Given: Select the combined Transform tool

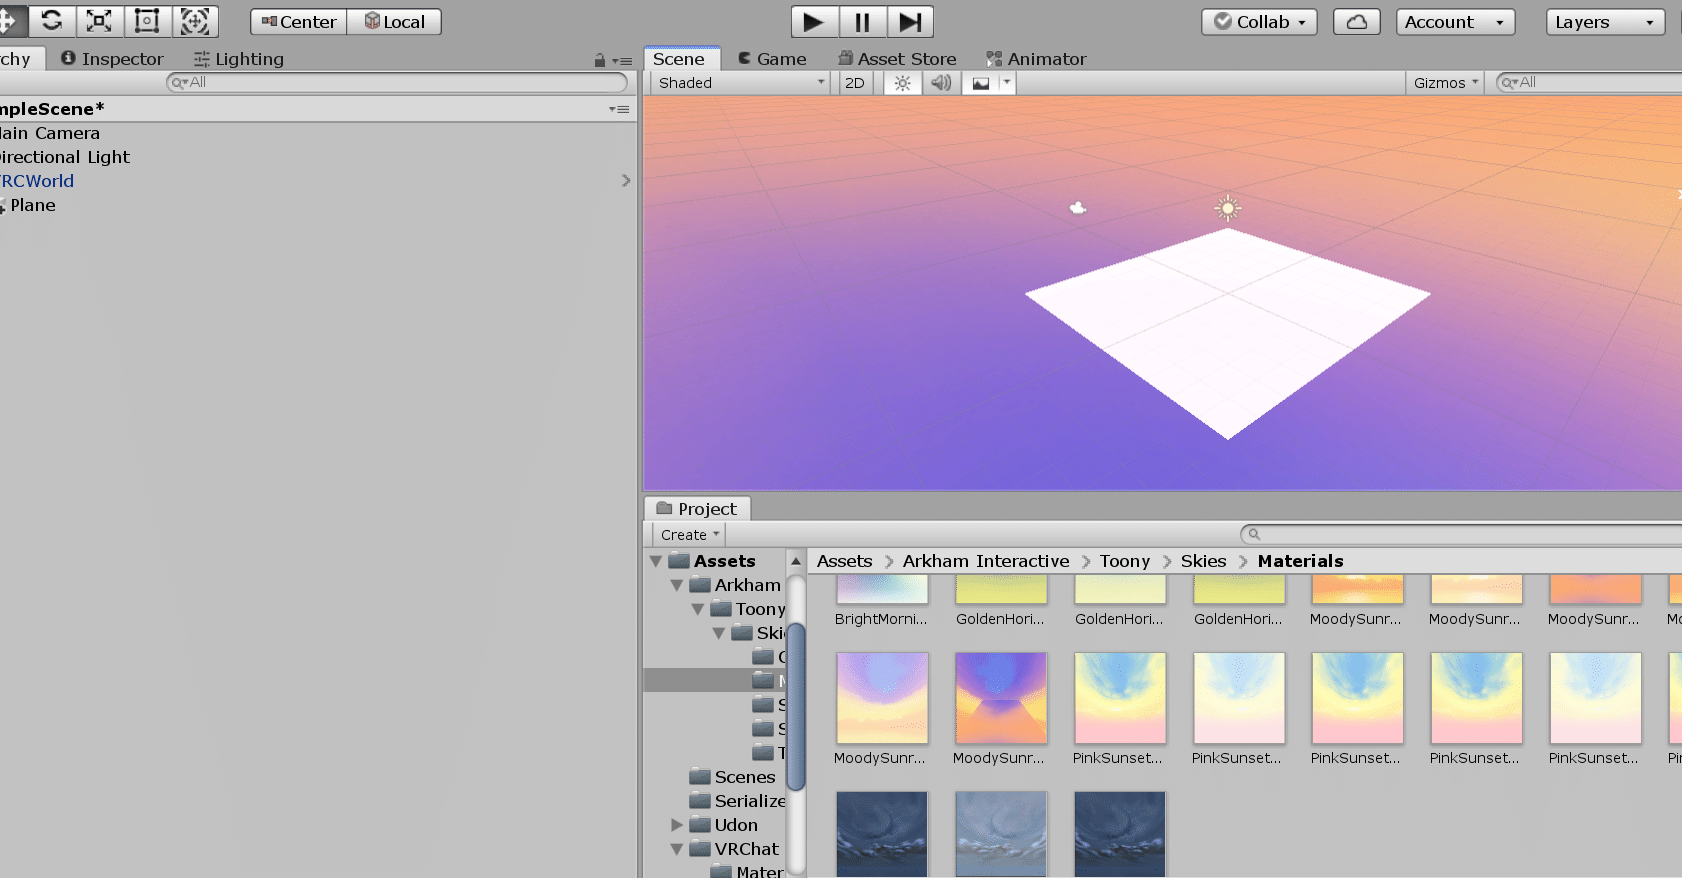Looking at the screenshot, I should pyautogui.click(x=195, y=21).
